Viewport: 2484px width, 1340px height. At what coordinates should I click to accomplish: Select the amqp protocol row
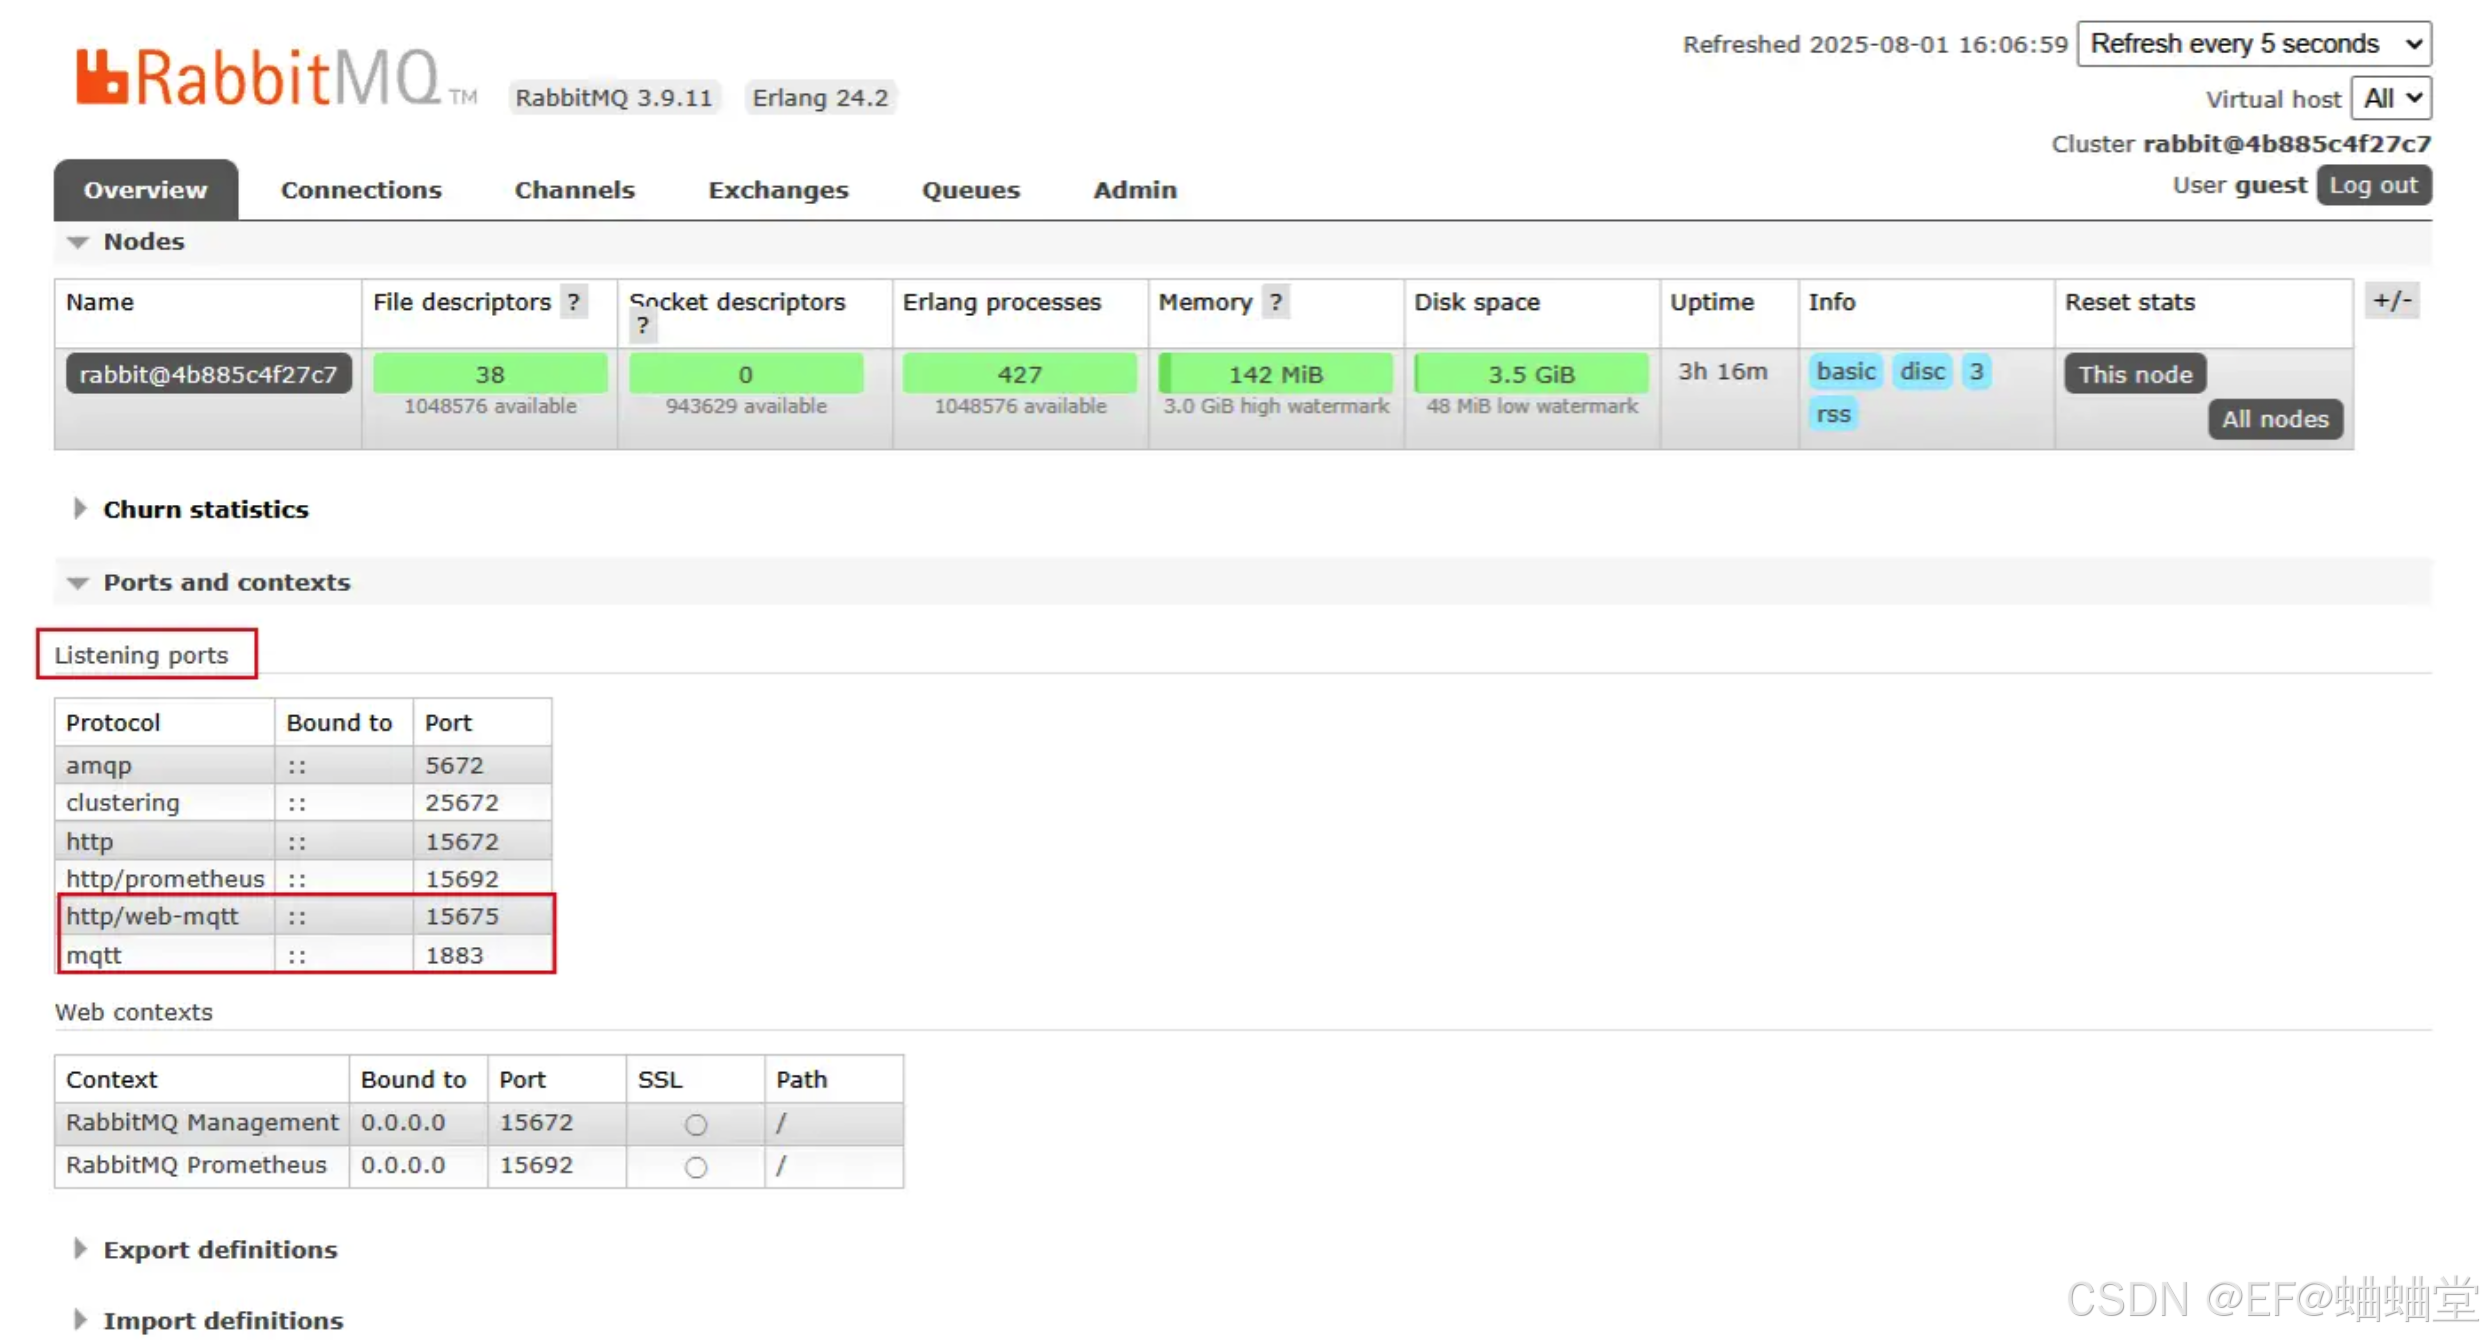click(x=303, y=765)
